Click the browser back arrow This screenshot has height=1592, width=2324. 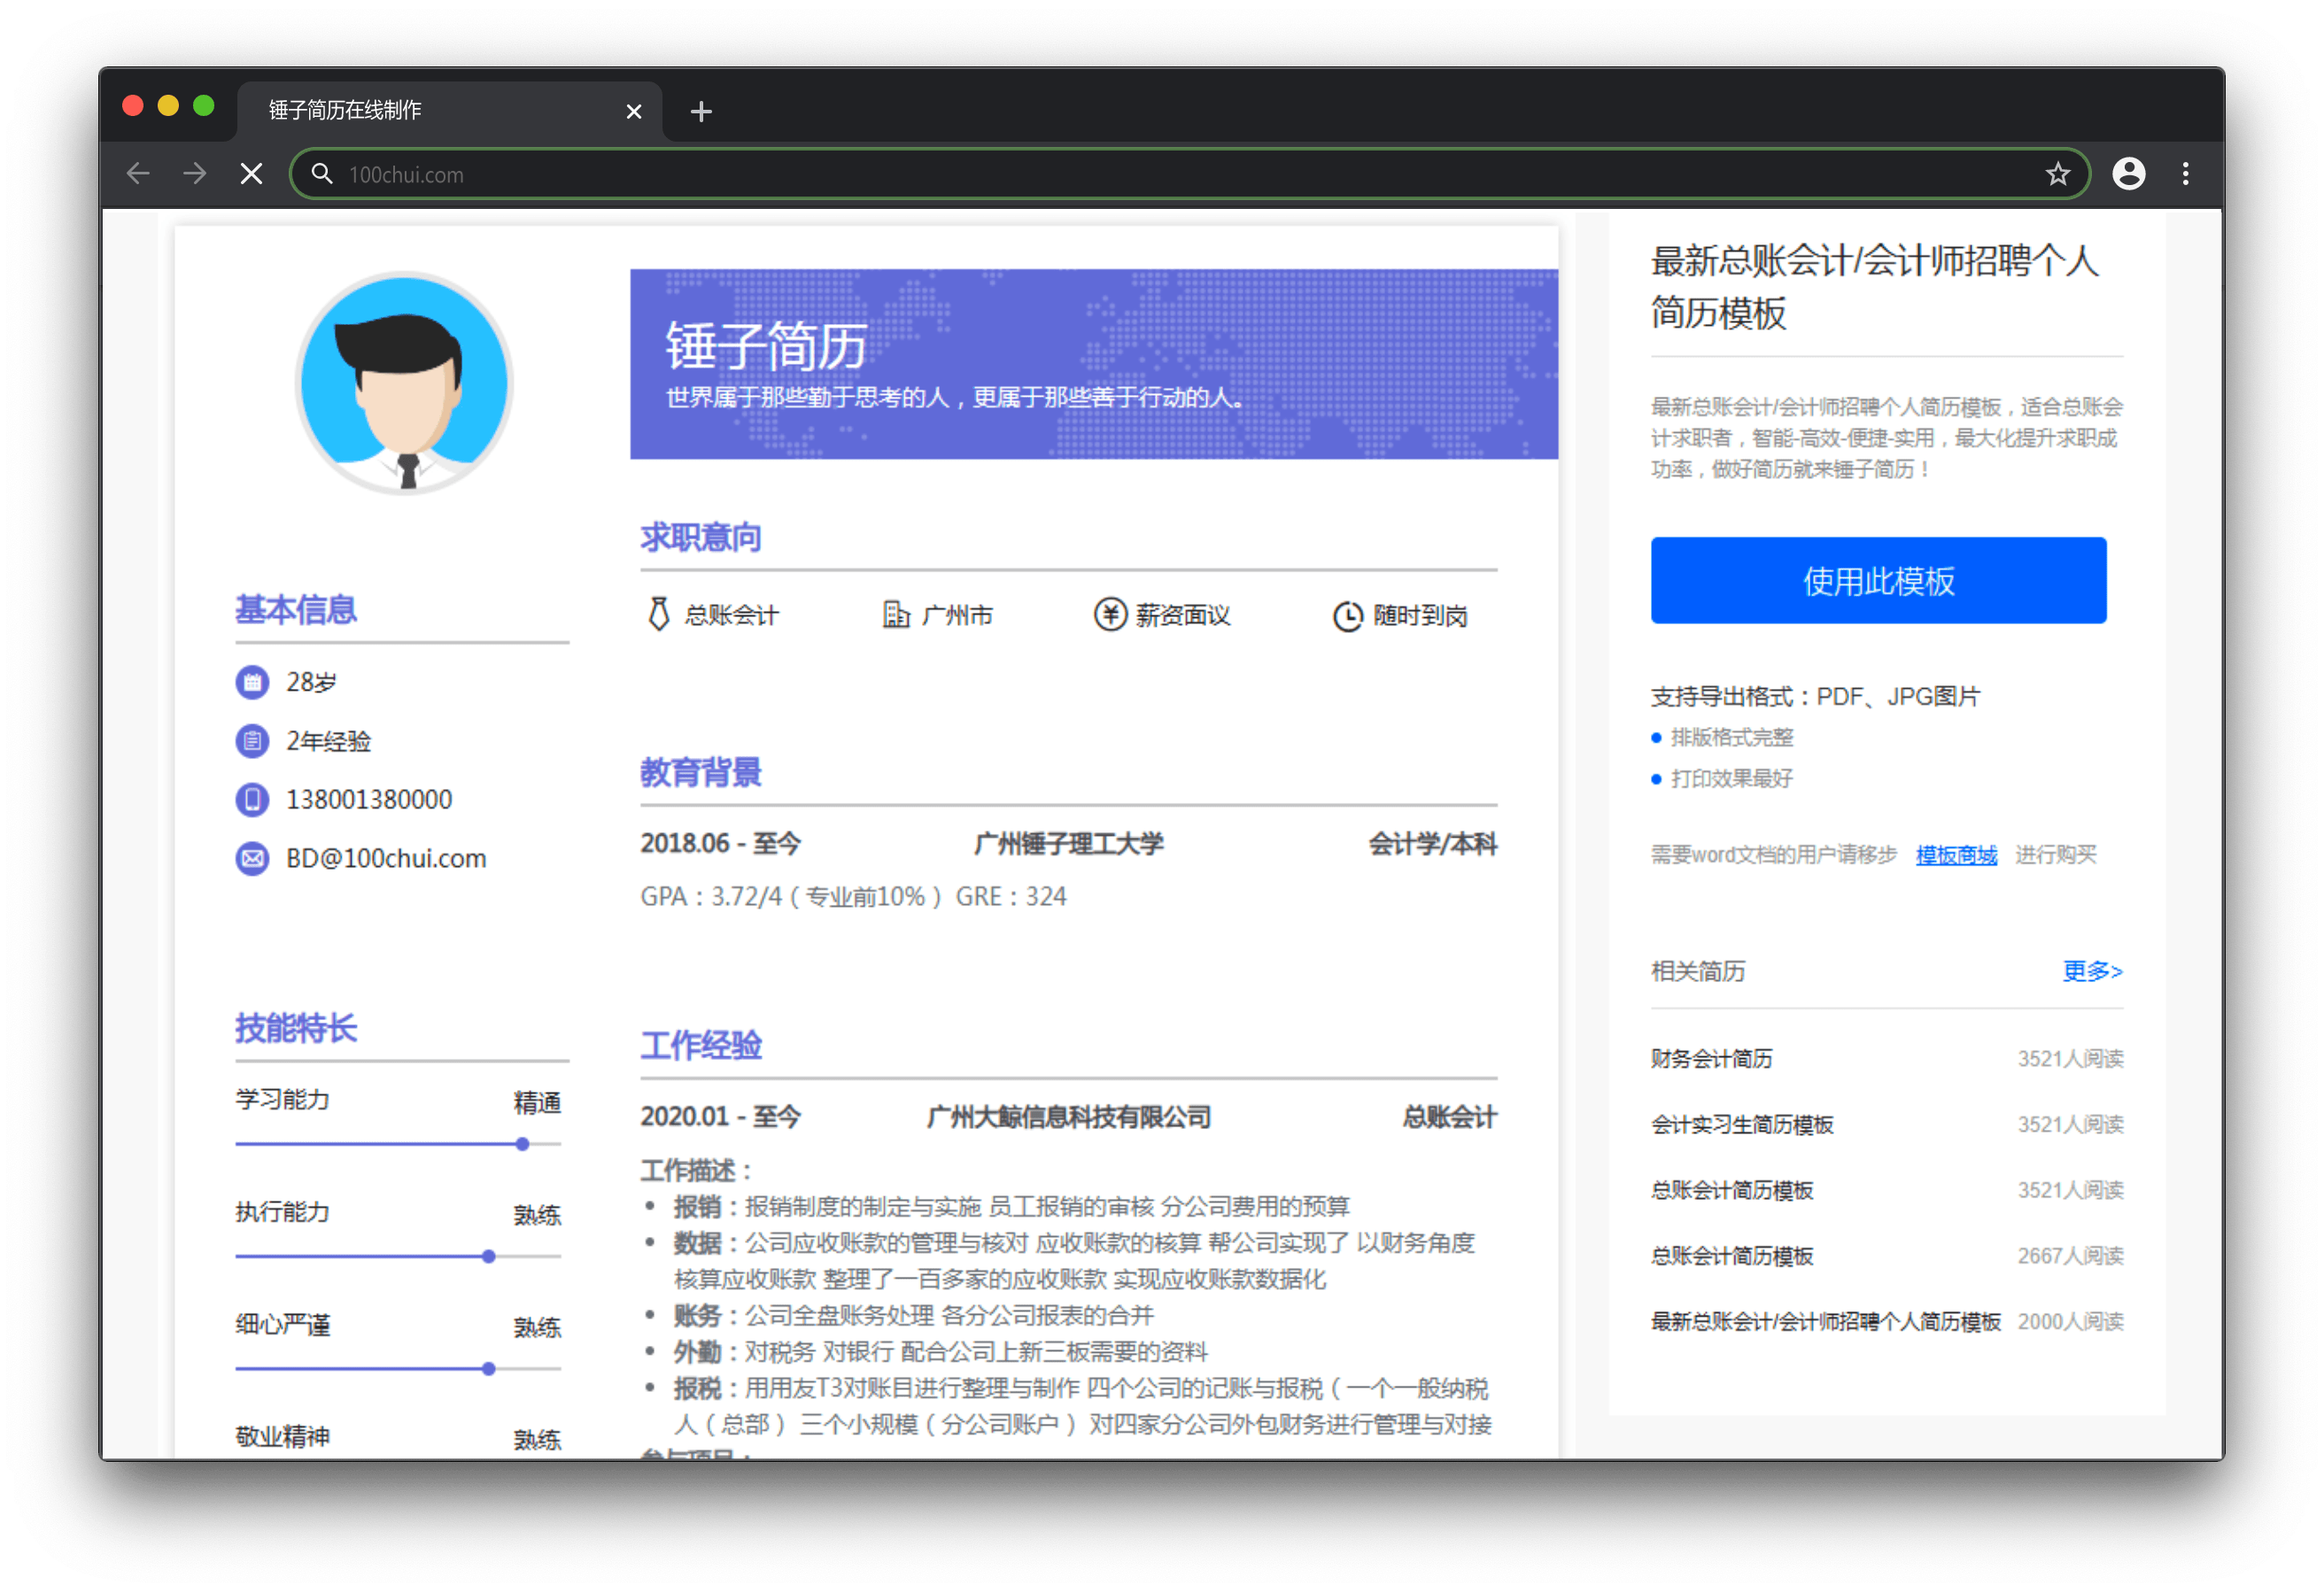point(138,174)
